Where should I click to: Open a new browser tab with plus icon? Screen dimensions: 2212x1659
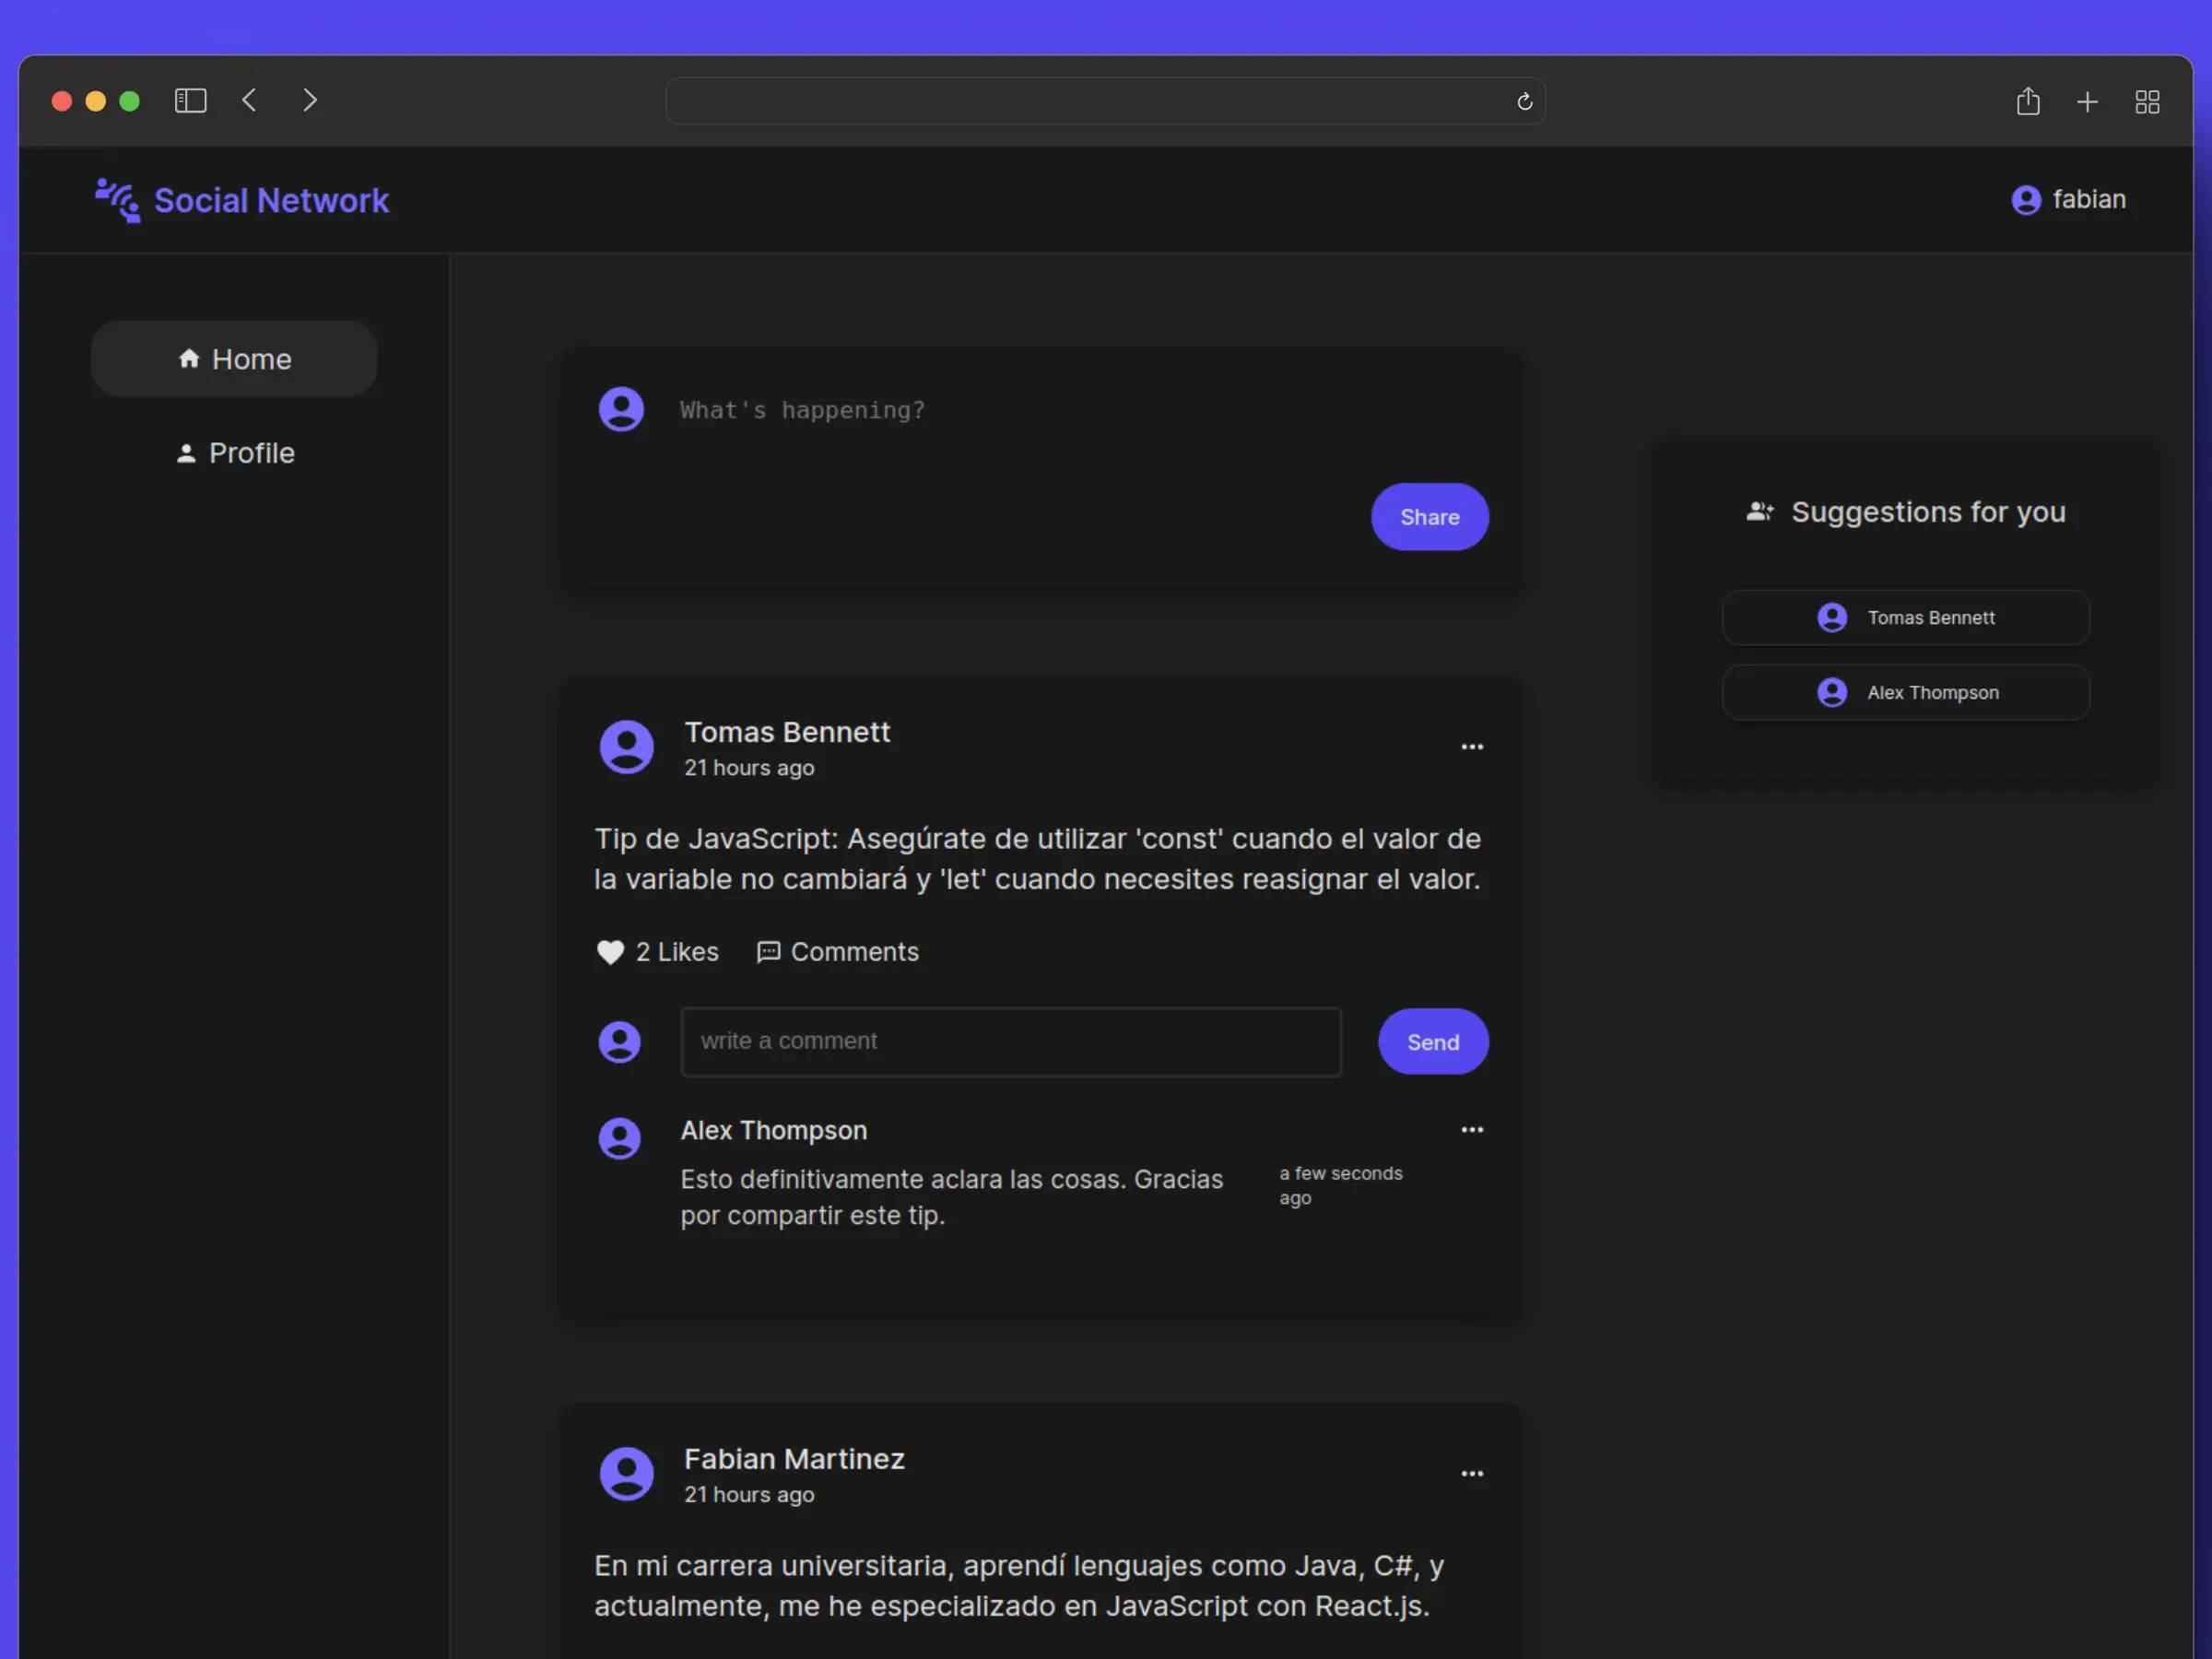tap(2087, 102)
